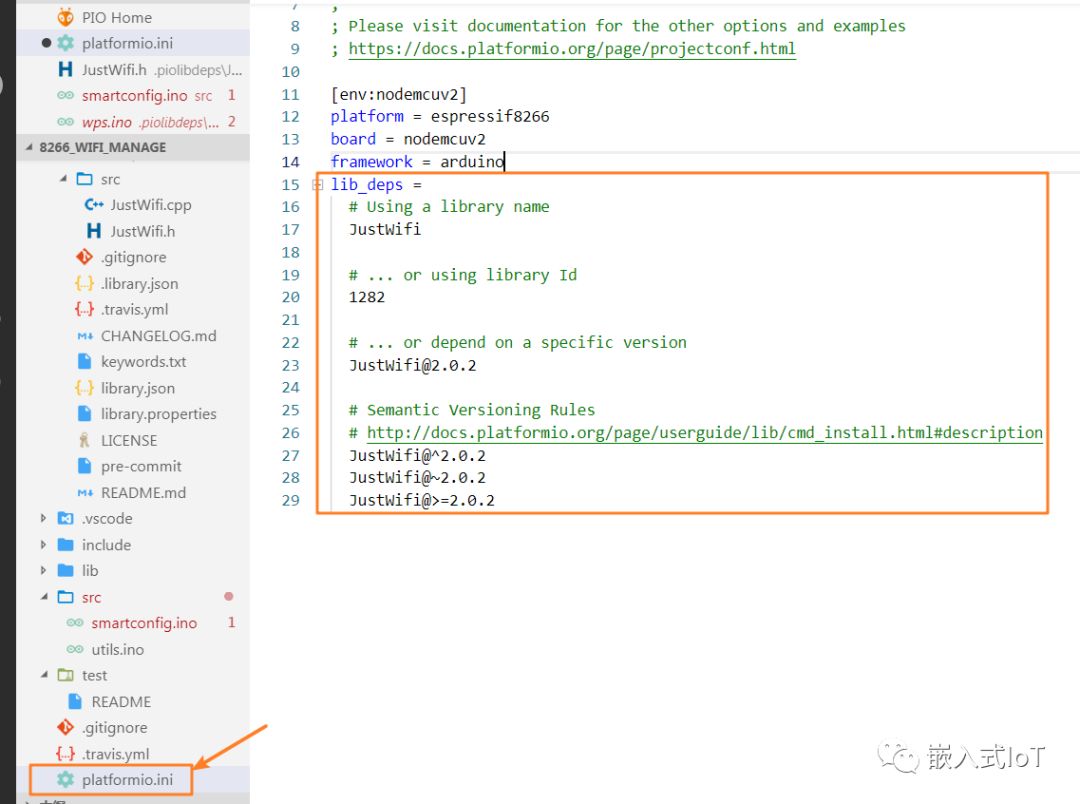Click the Arduino icon beside utils.ino

click(75, 649)
